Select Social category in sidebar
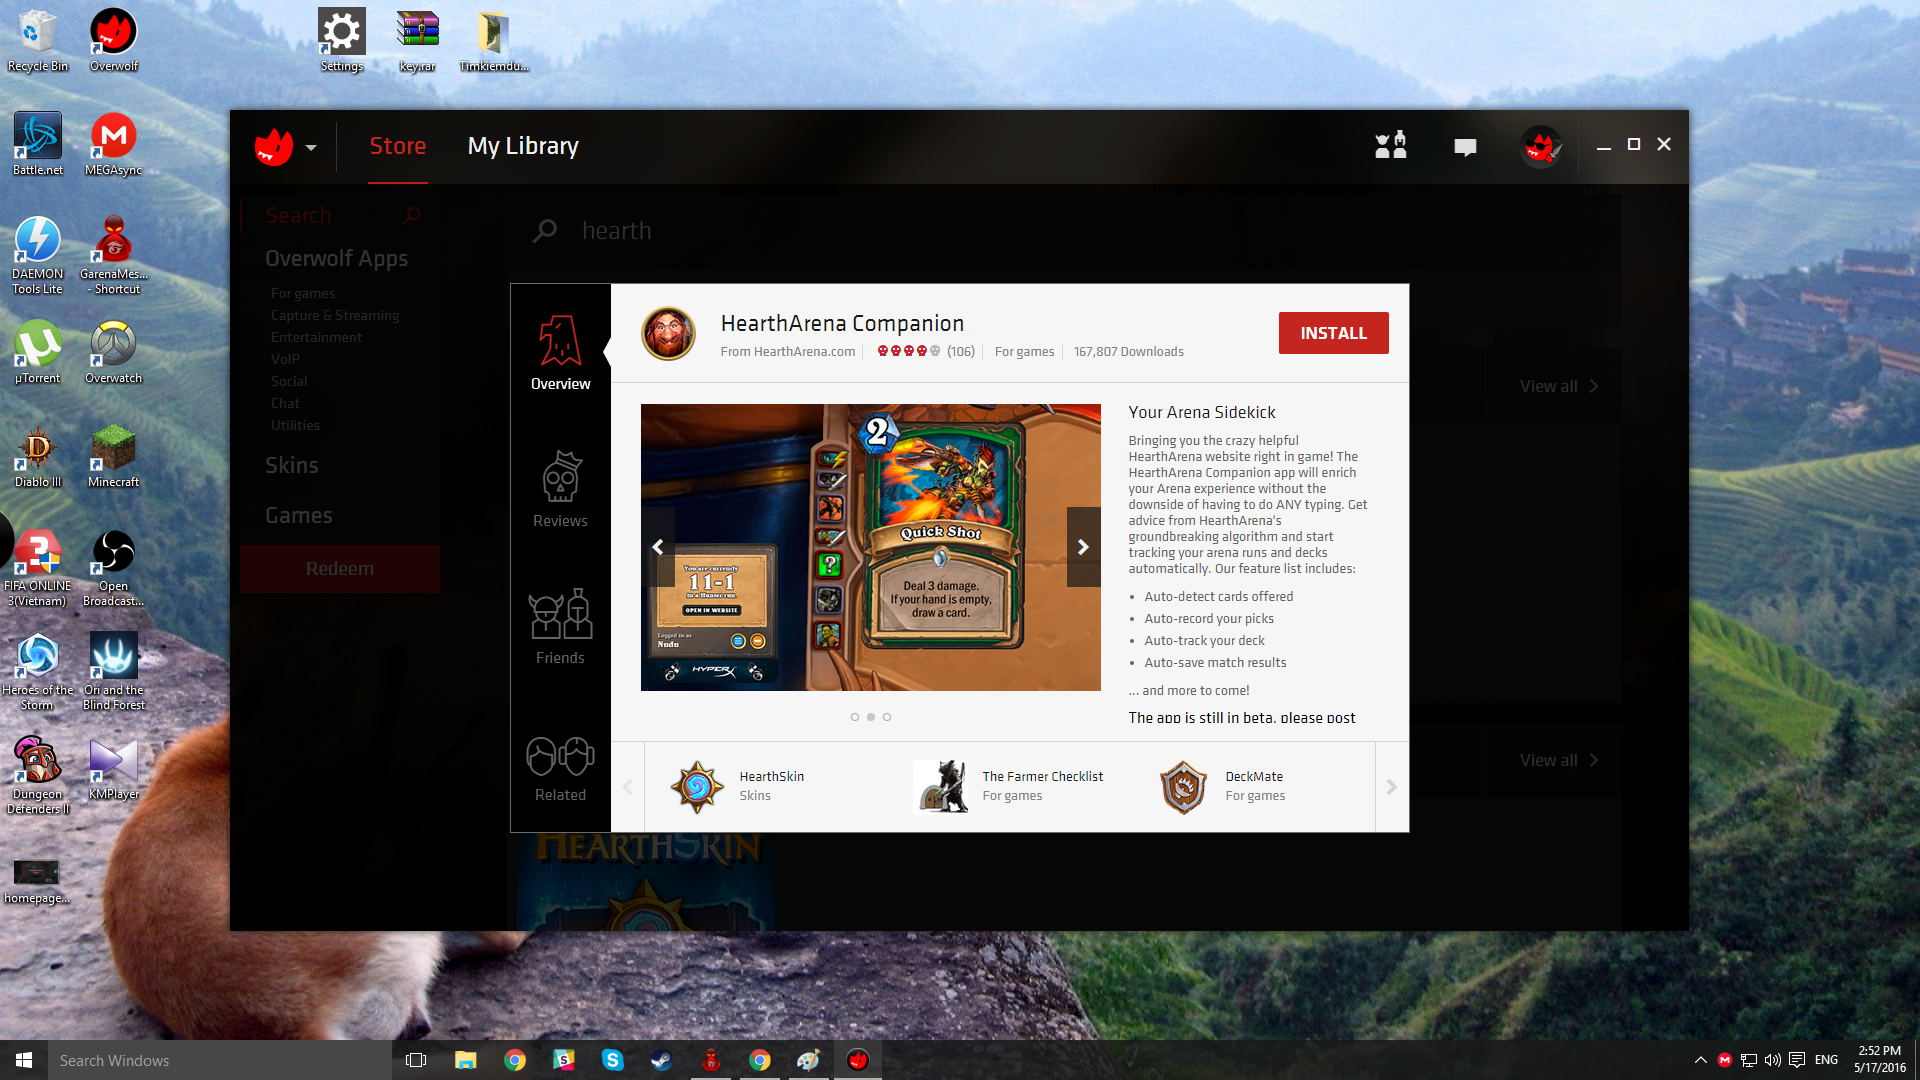 tap(289, 381)
